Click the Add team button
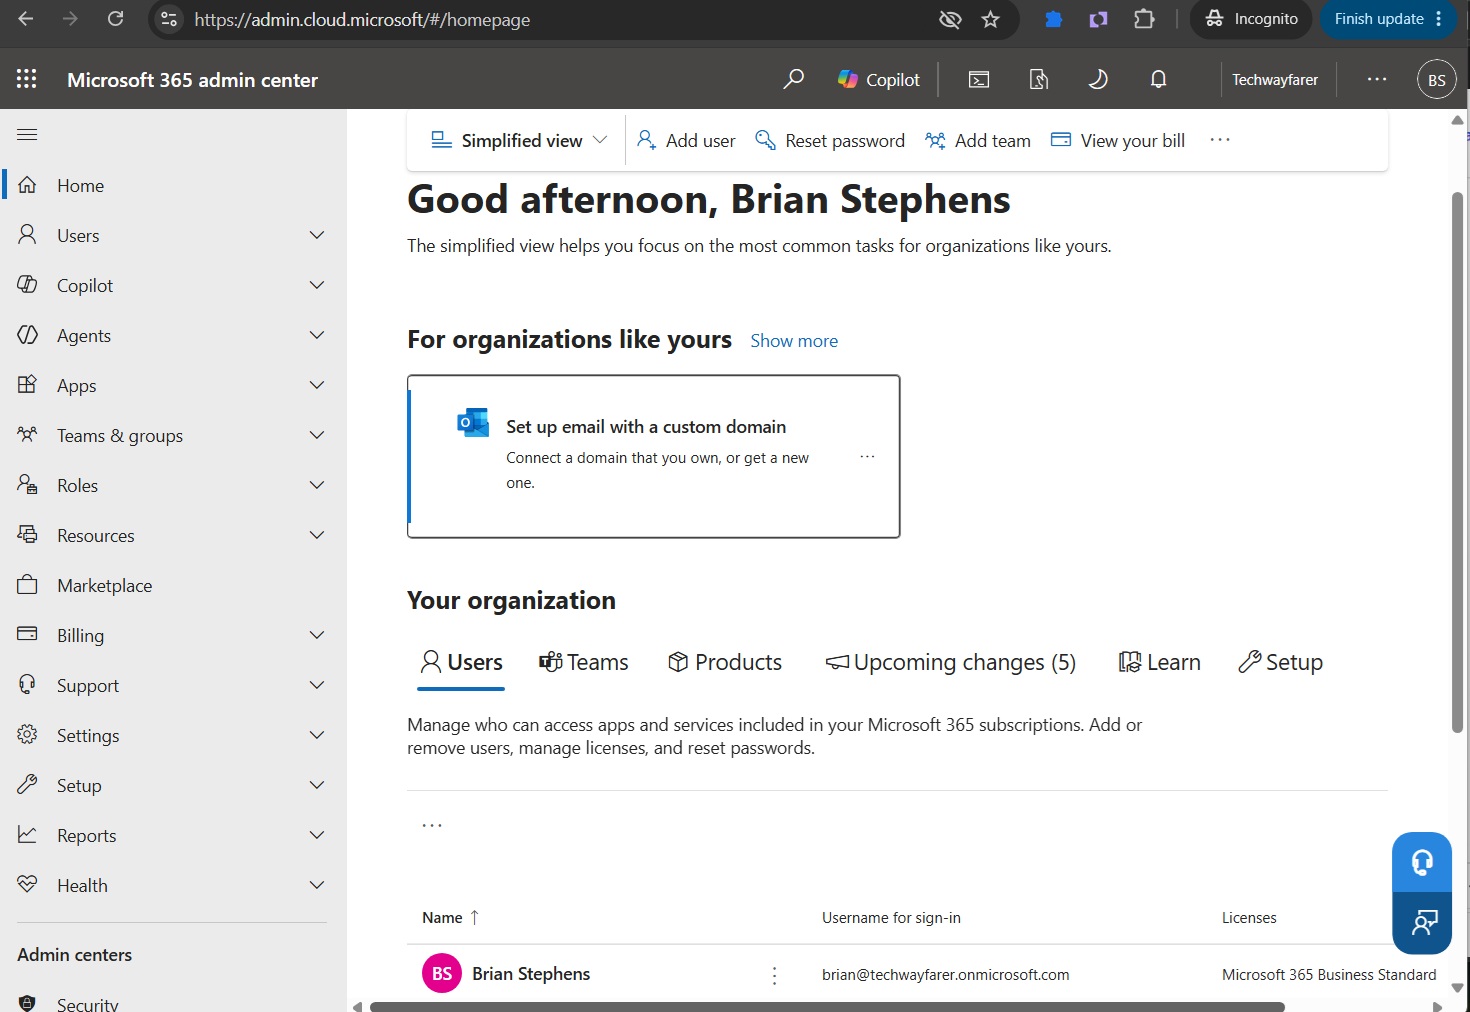Viewport: 1470px width, 1012px height. pos(977,141)
